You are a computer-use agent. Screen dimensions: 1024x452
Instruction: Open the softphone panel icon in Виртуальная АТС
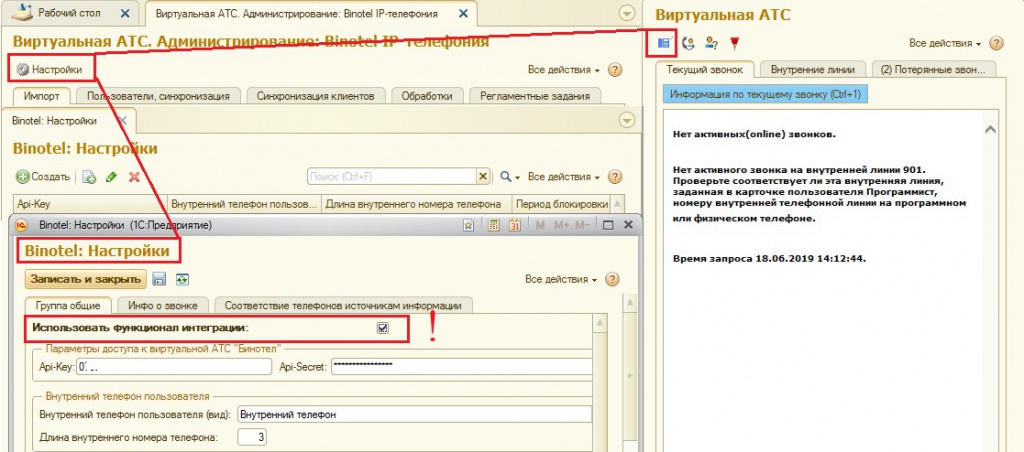[x=664, y=43]
